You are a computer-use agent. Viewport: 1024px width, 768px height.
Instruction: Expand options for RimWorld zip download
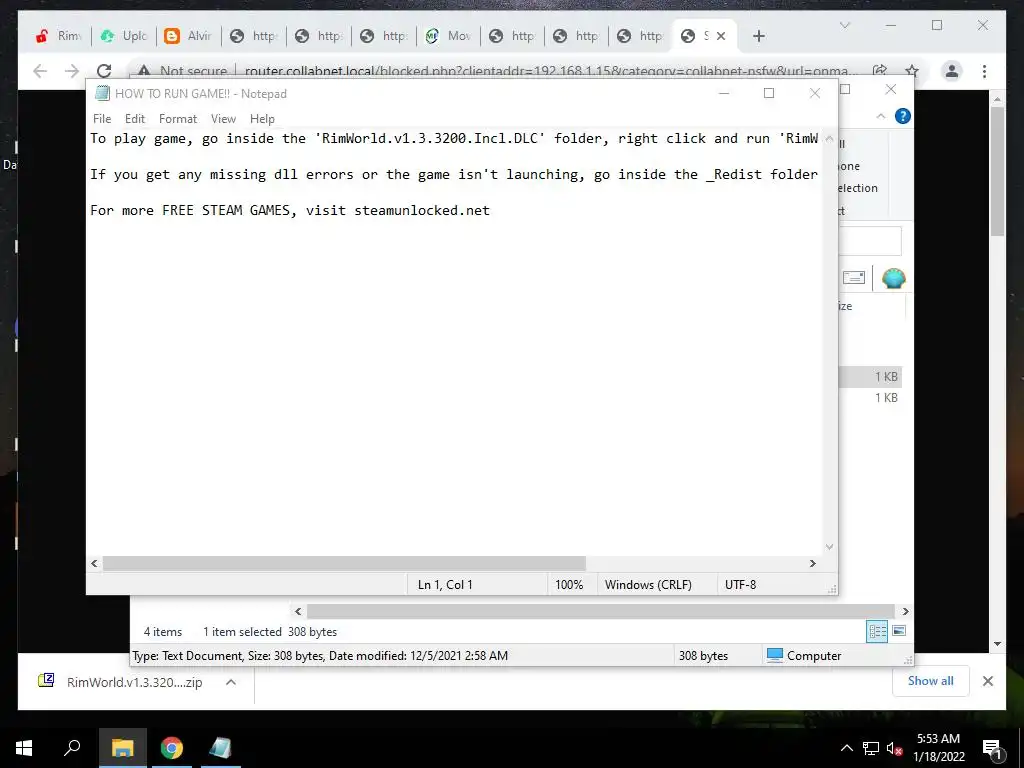[x=231, y=682]
